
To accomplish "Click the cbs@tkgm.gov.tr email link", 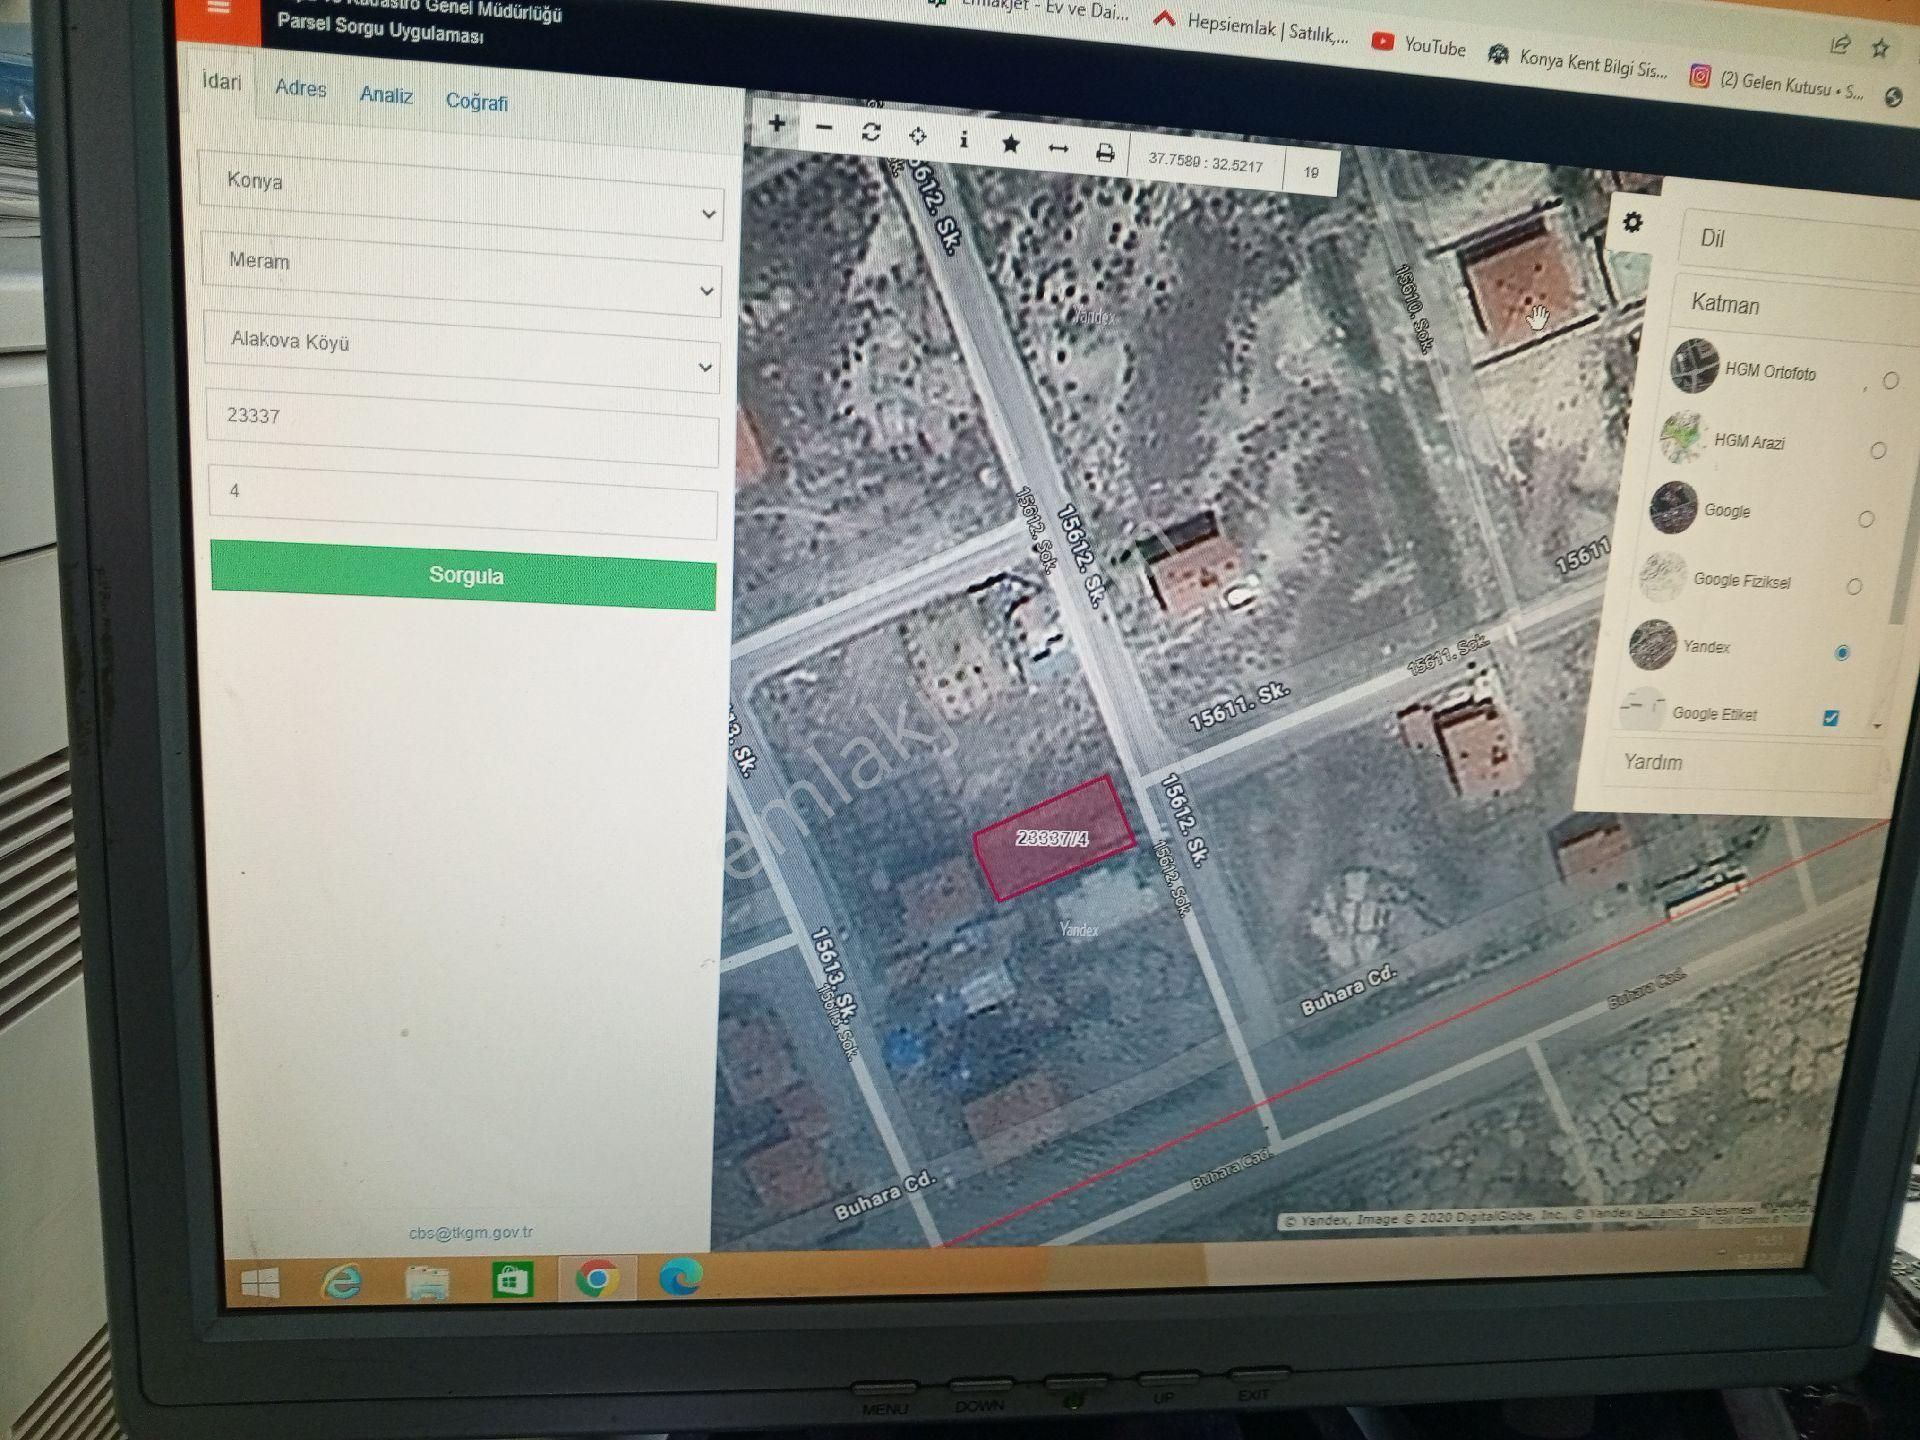I will click(471, 1233).
